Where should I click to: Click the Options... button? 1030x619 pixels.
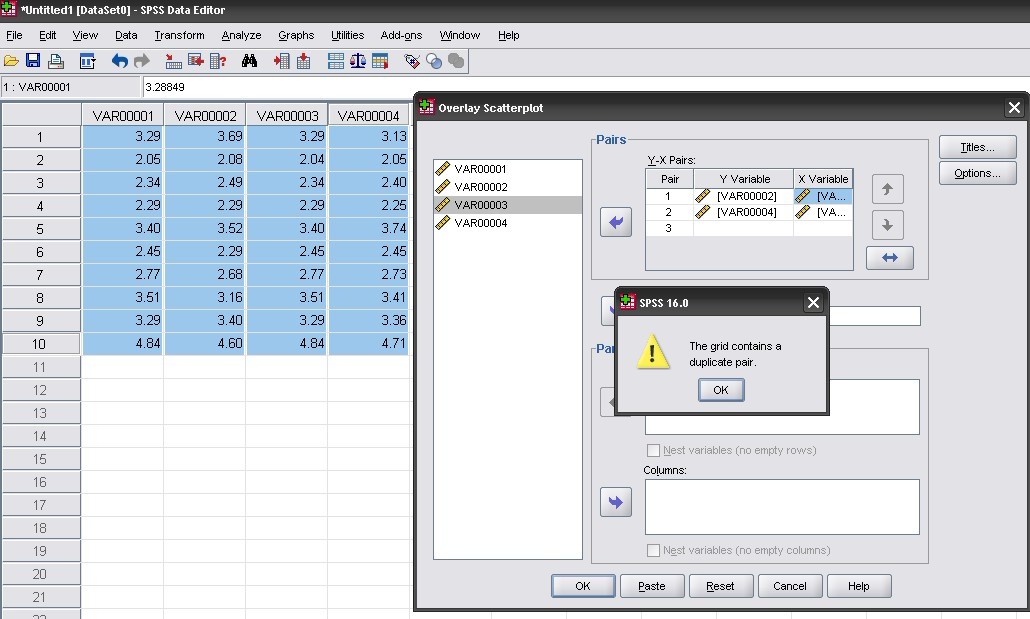pyautogui.click(x=977, y=173)
